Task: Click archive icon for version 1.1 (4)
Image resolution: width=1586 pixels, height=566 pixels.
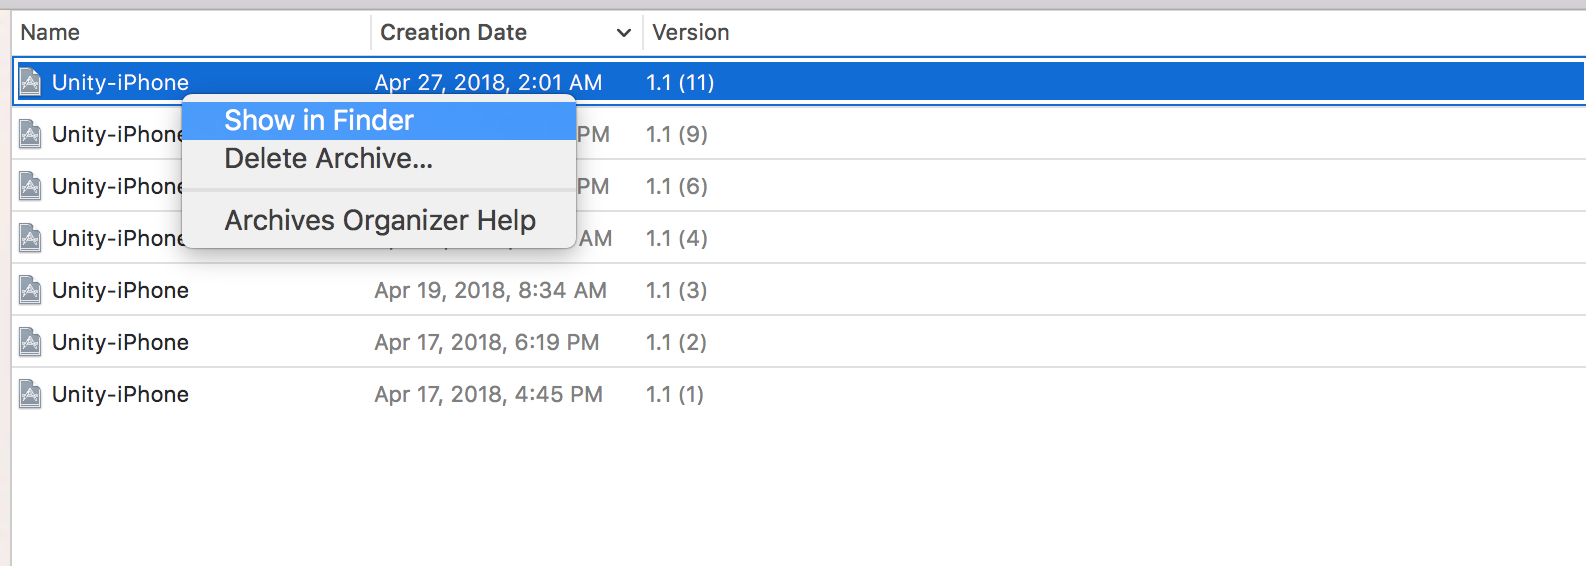Action: [31, 238]
